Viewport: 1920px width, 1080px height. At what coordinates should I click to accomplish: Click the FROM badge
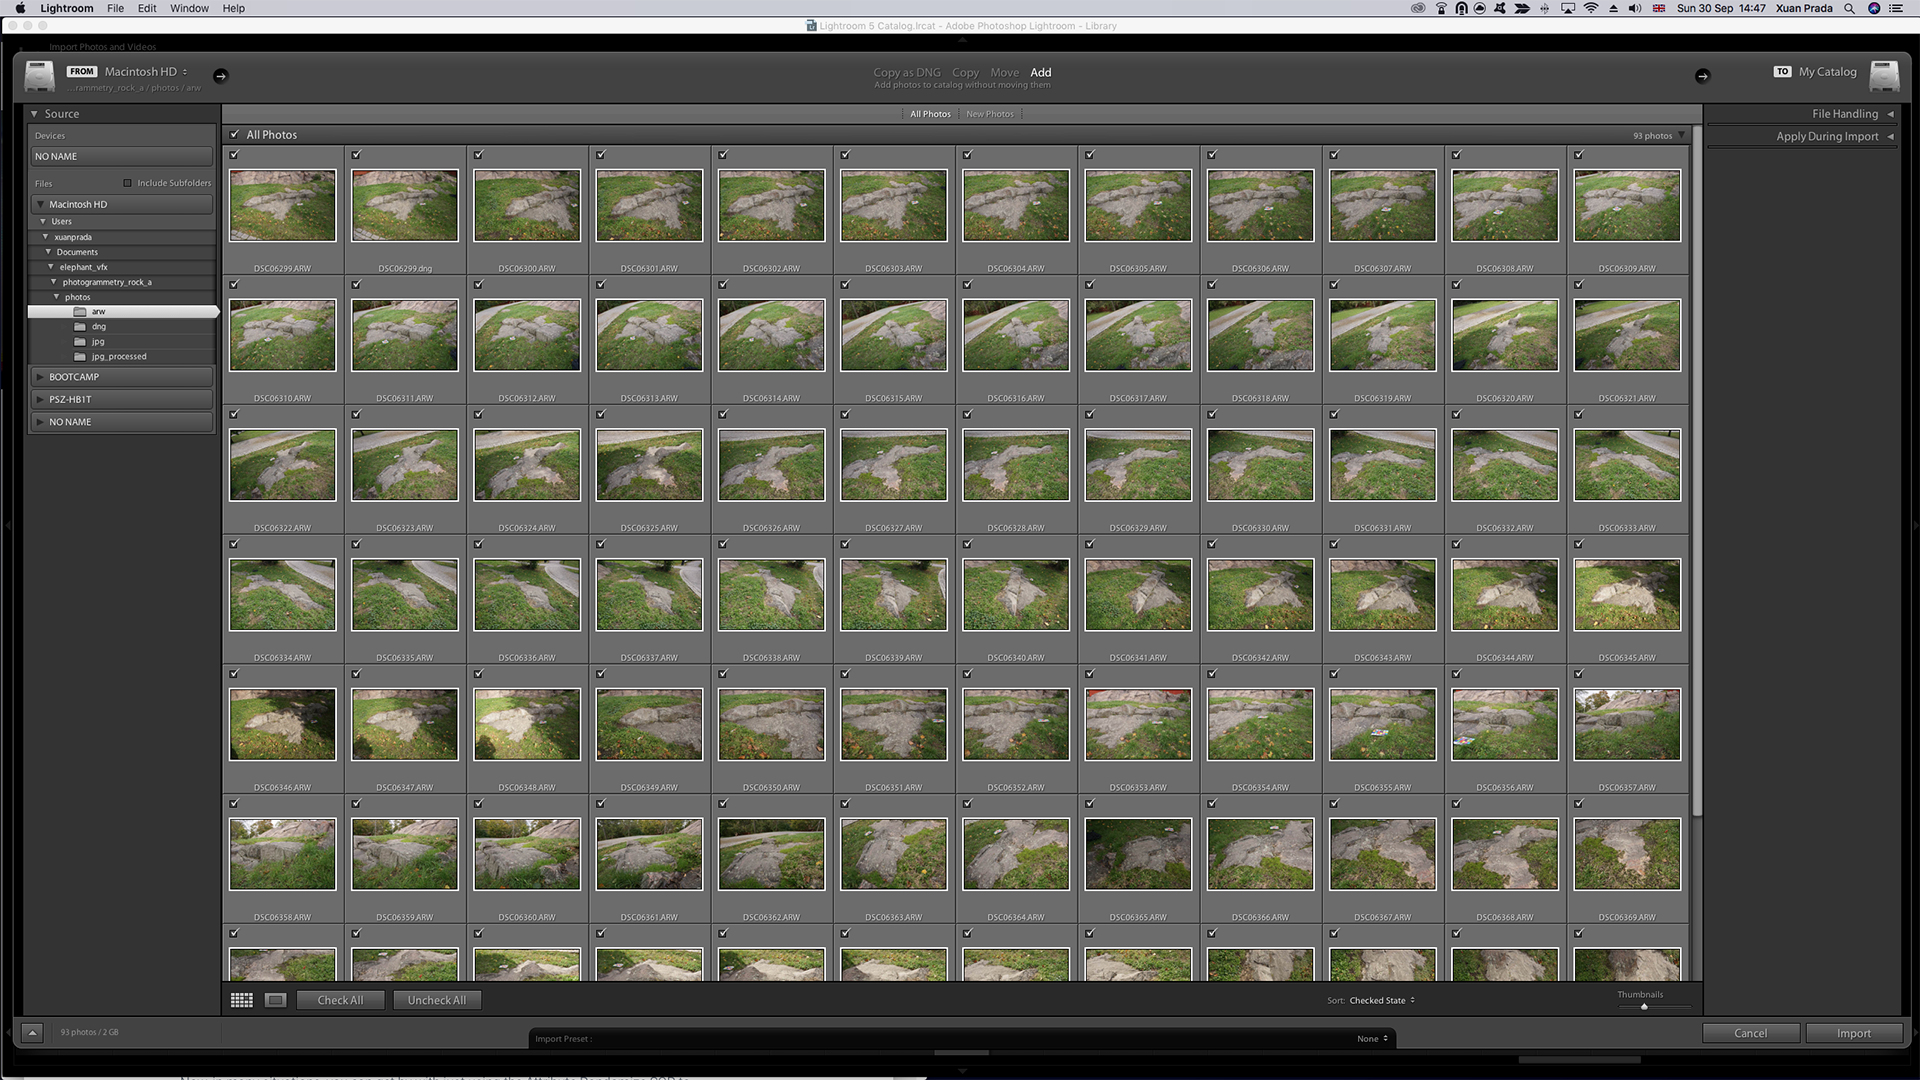tap(82, 72)
